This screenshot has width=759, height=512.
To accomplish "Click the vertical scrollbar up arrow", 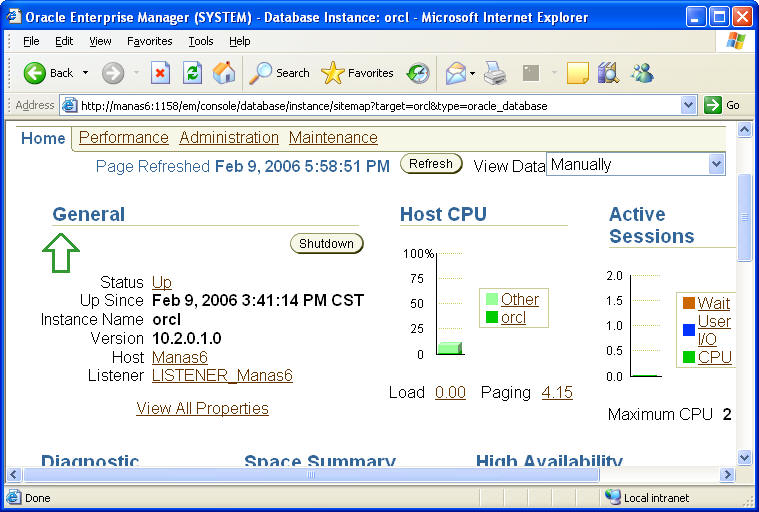I will pos(744,130).
